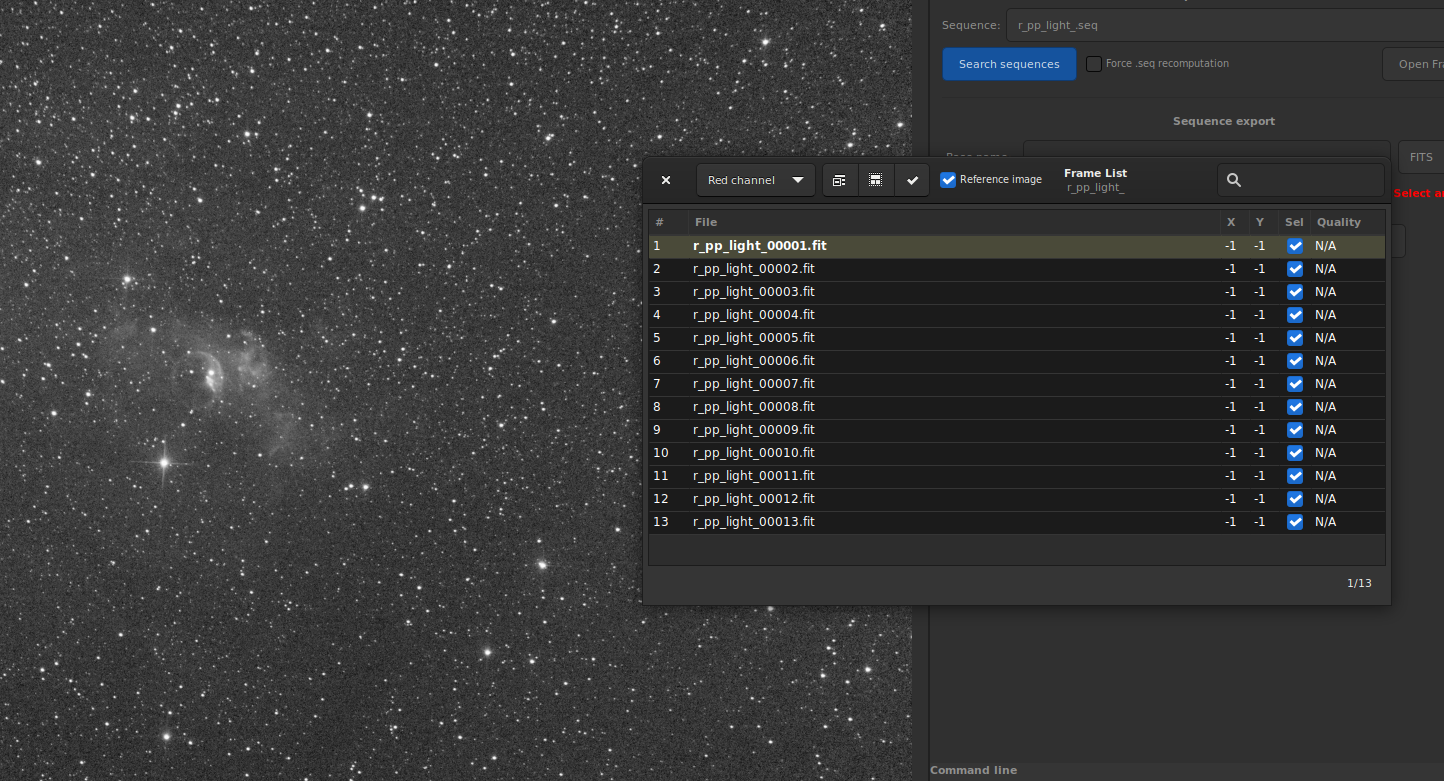The width and height of the screenshot is (1444, 781).
Task: Toggle Sel checkbox for r_pp_light_00012.fit
Action: coord(1295,499)
